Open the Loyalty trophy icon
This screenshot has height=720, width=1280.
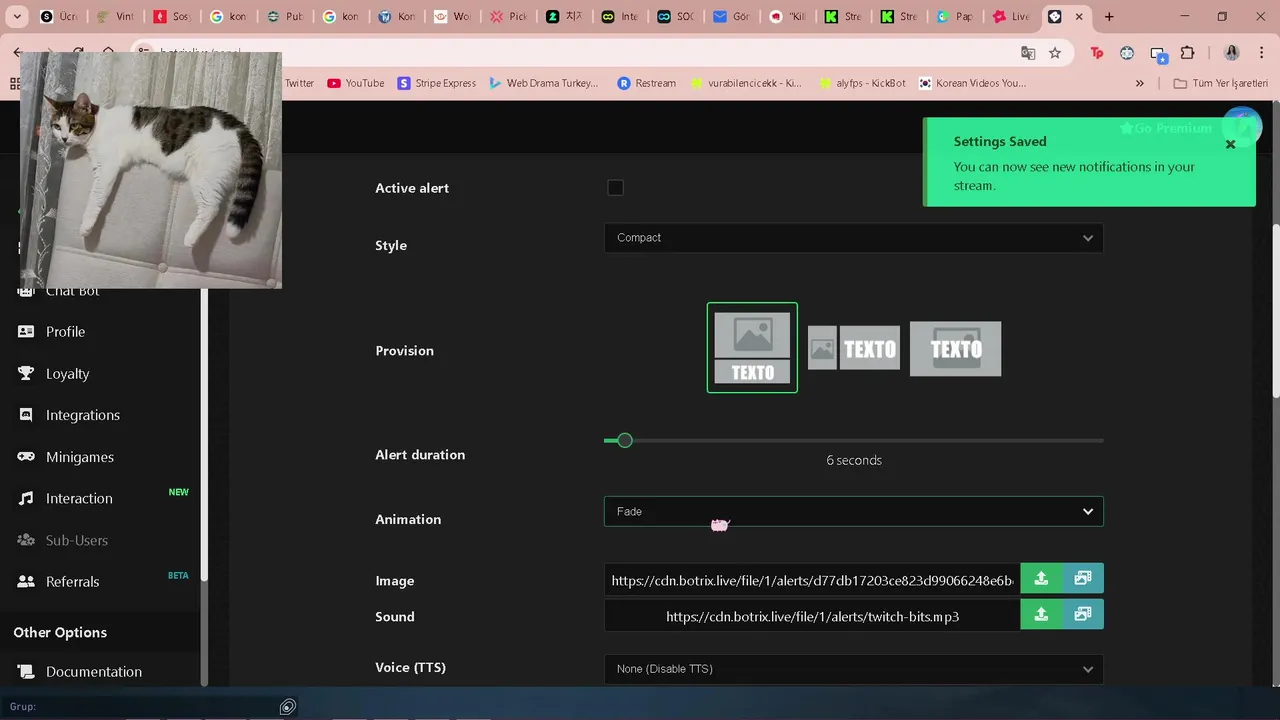(26, 373)
